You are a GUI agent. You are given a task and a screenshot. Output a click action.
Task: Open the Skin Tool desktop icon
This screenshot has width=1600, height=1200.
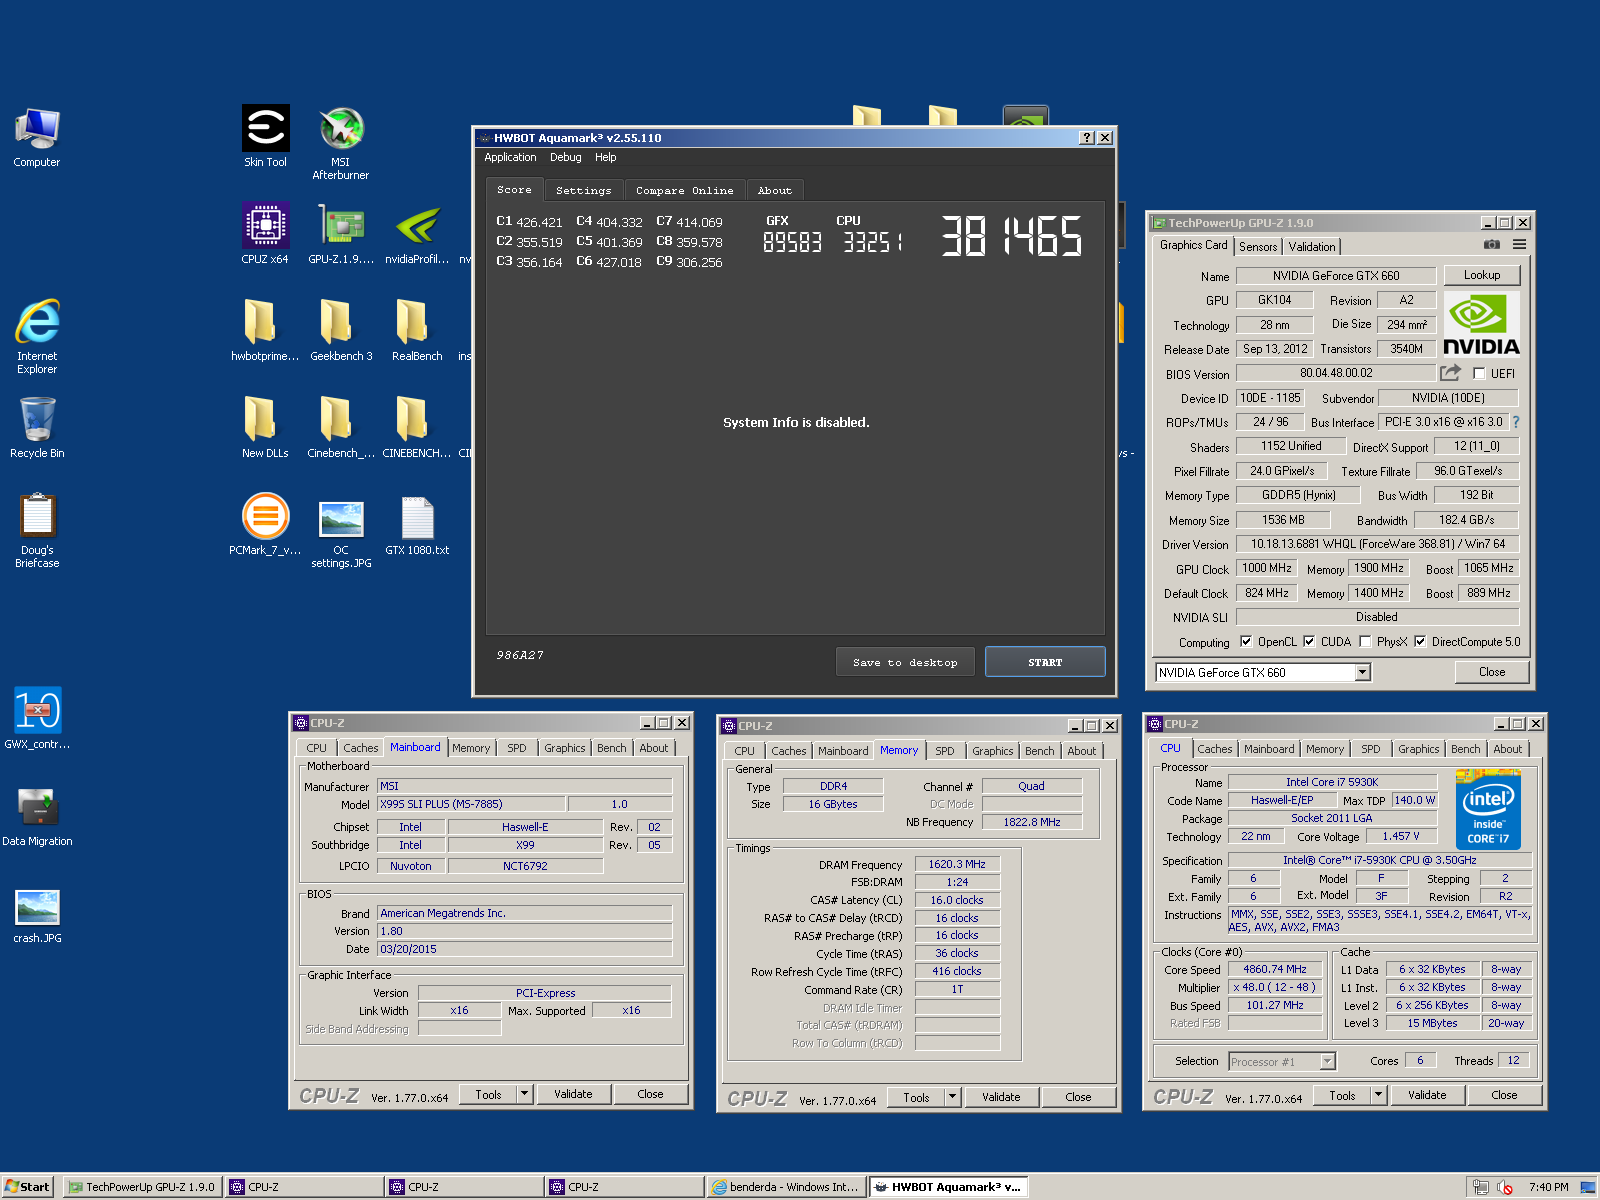pos(266,136)
